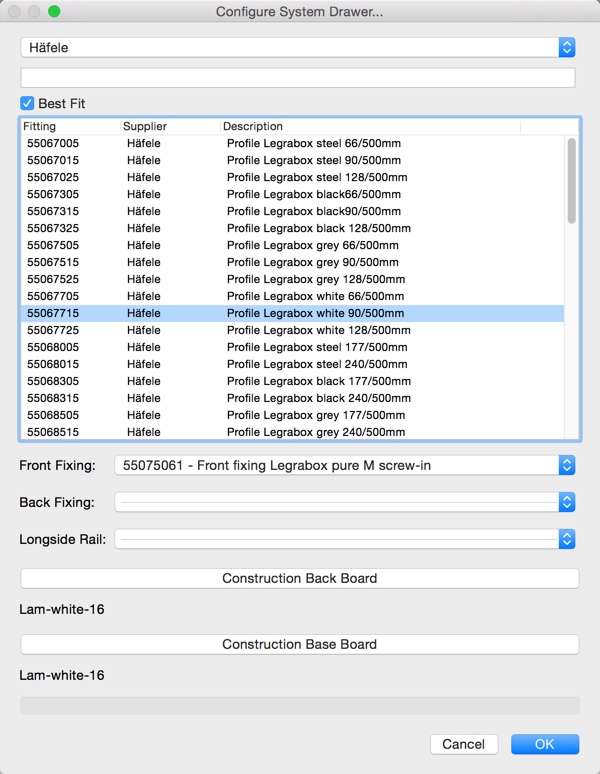Sort list by Fitting column header
600x774 pixels.
tap(71, 126)
